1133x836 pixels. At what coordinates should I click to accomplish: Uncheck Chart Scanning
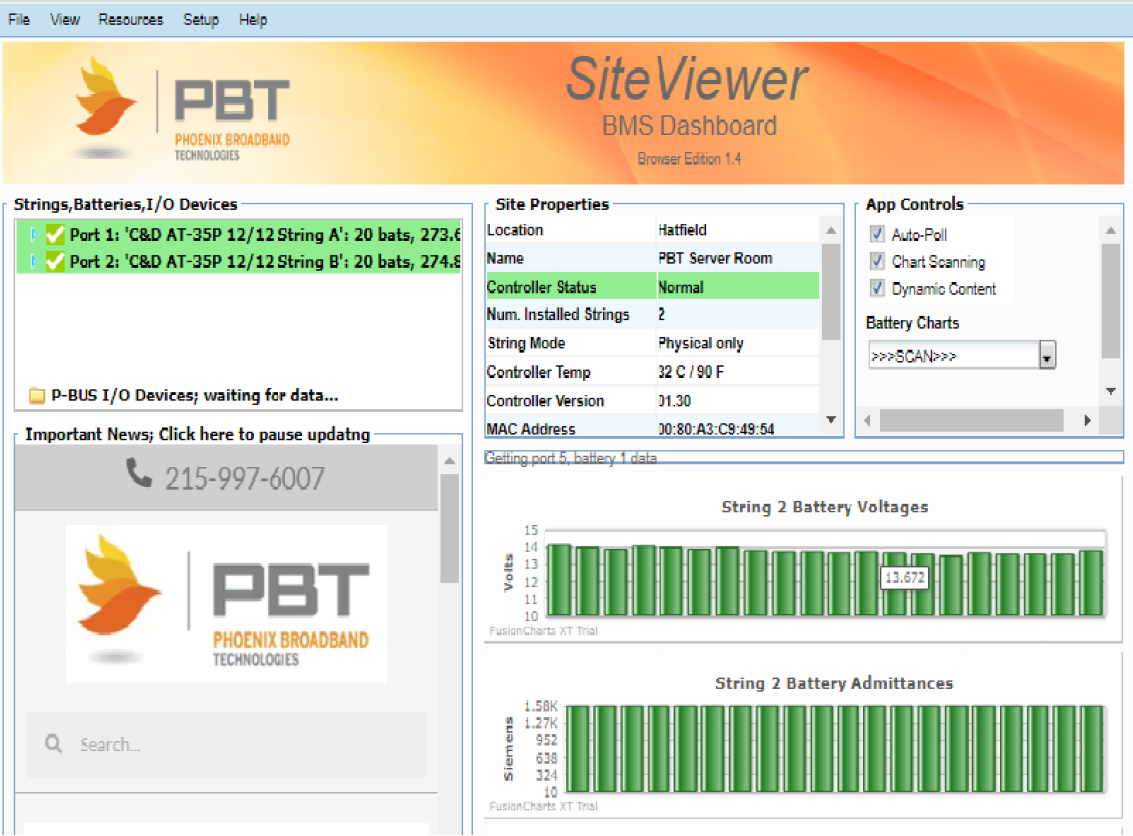tap(877, 262)
